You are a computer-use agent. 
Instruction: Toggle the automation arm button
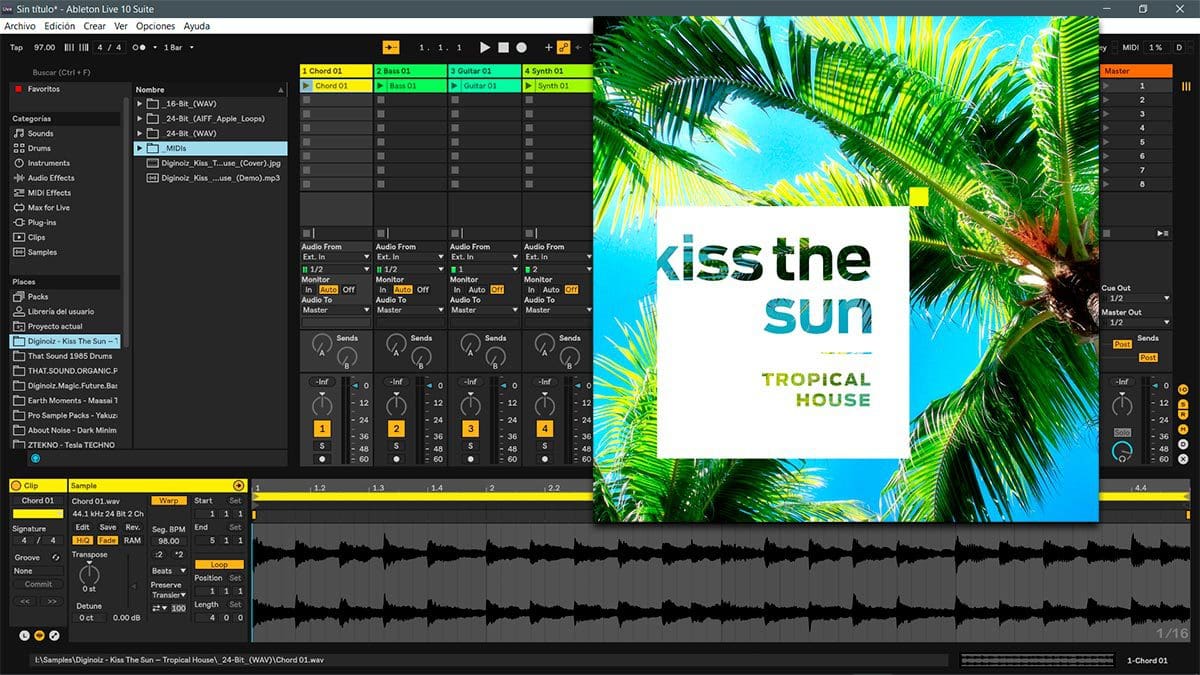click(563, 47)
